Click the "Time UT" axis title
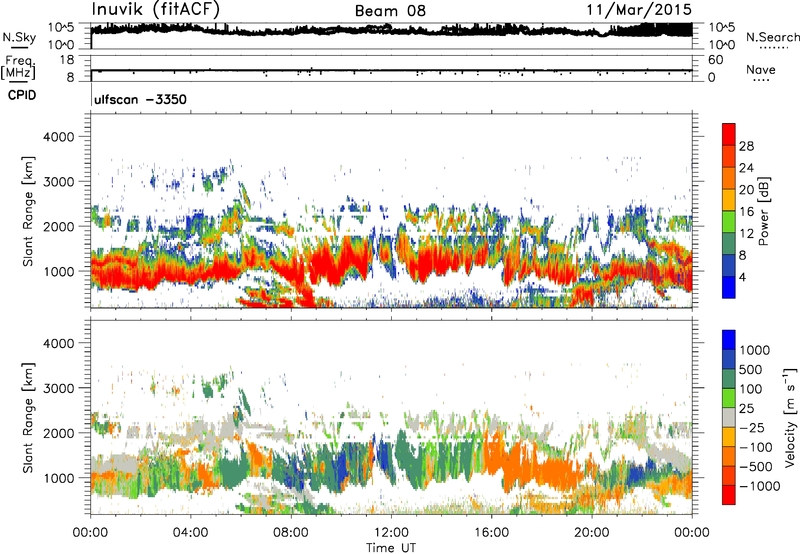This screenshot has height=554, width=800. click(391, 548)
